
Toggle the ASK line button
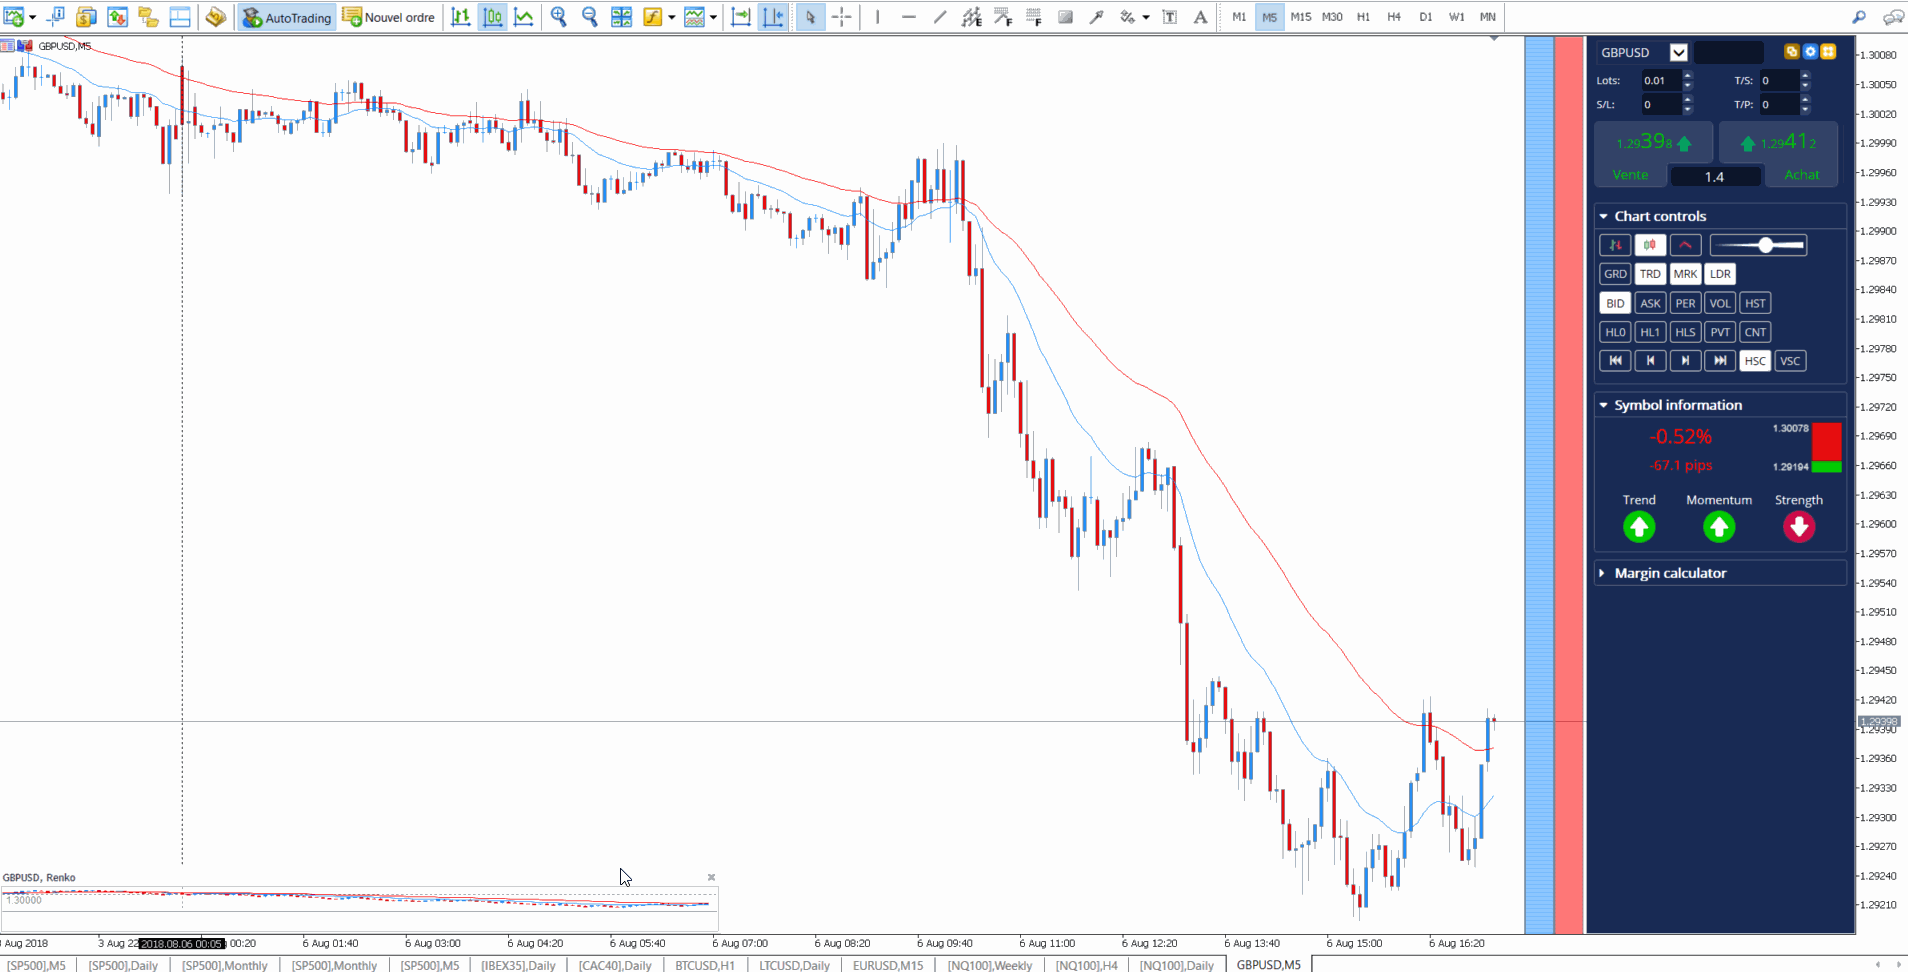(1650, 303)
